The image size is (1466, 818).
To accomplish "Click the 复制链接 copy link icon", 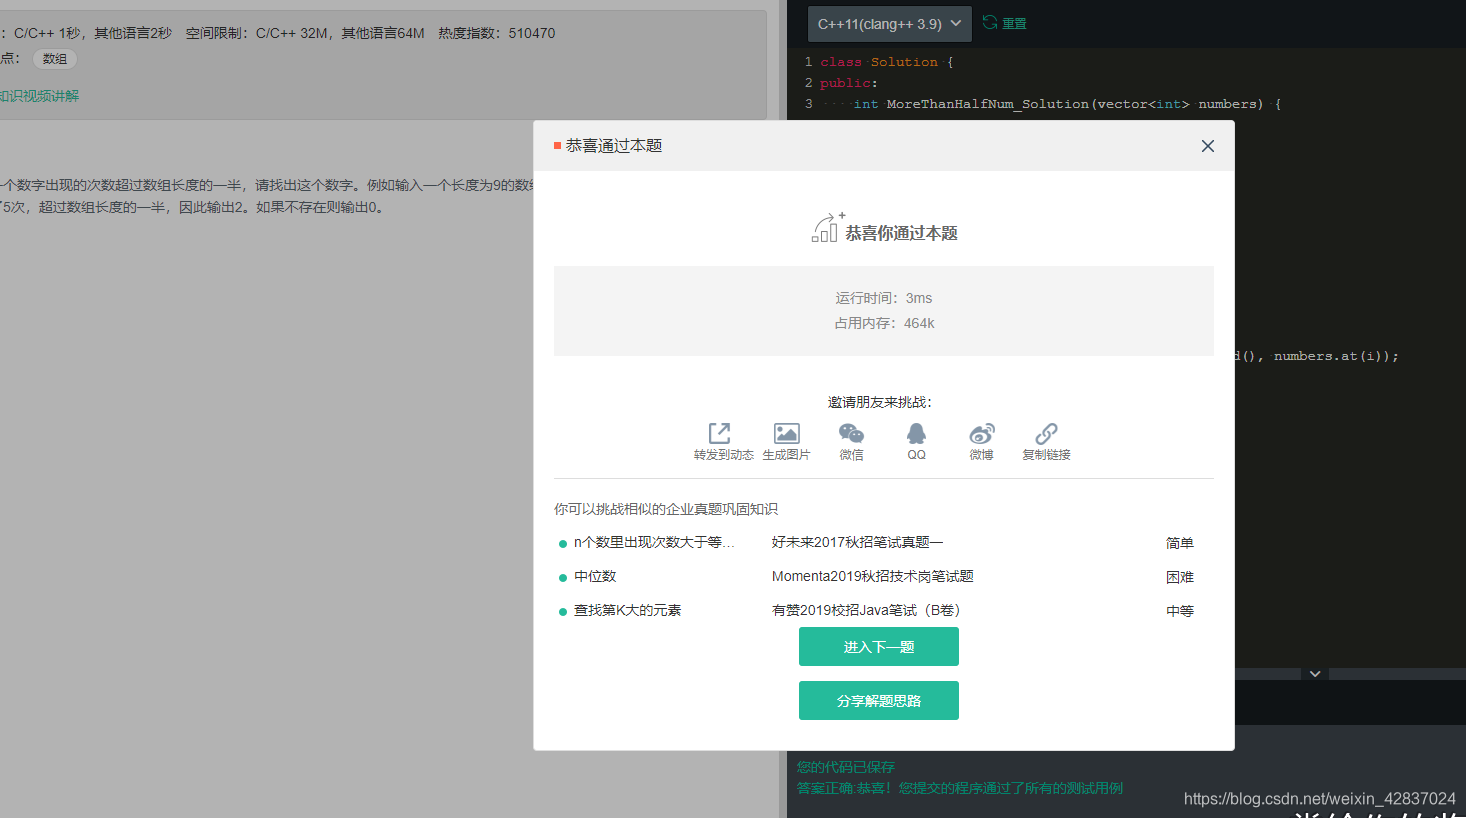I will coord(1046,433).
